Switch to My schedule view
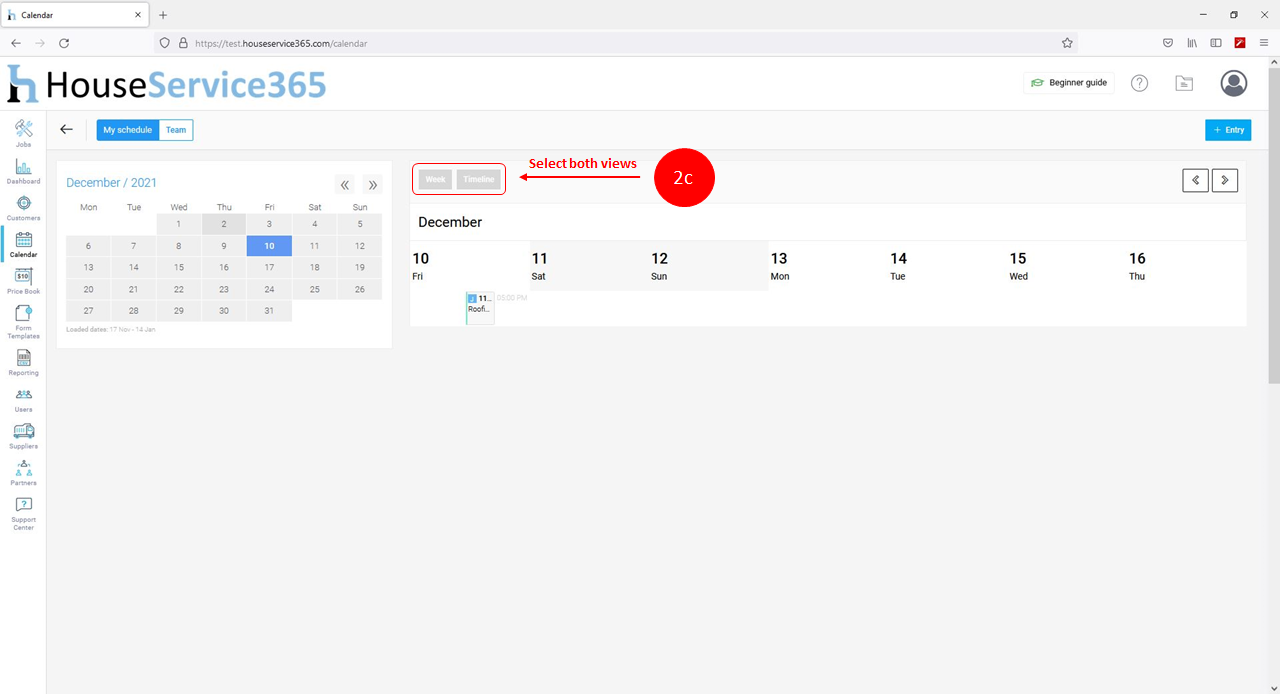 (127, 130)
